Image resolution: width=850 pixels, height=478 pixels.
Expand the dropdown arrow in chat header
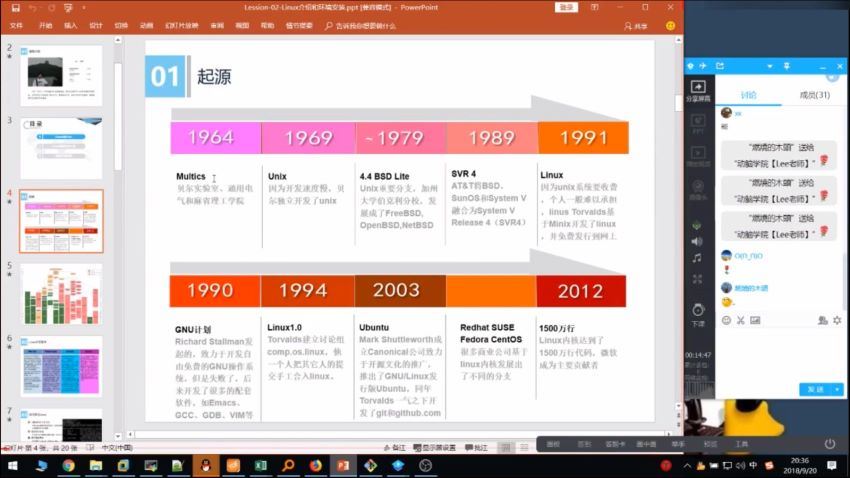[x=770, y=66]
